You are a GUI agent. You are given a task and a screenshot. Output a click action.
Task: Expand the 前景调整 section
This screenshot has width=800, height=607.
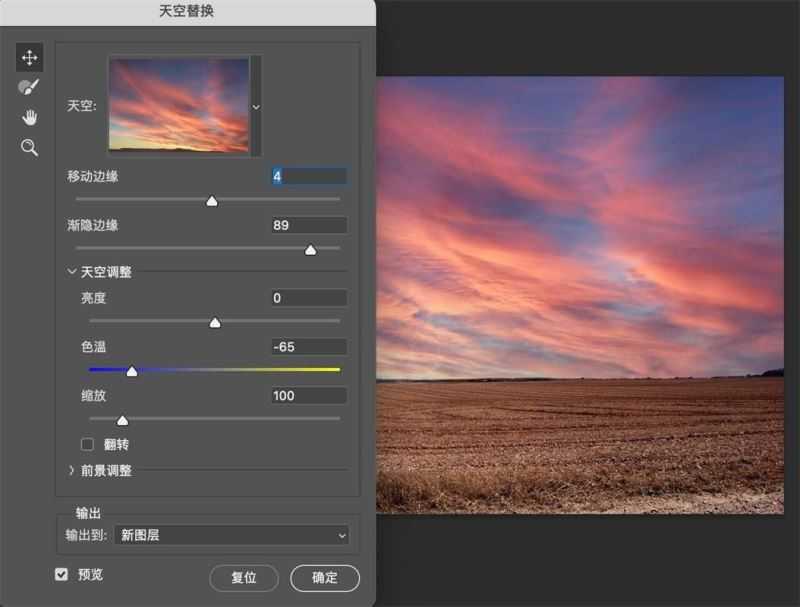click(72, 470)
